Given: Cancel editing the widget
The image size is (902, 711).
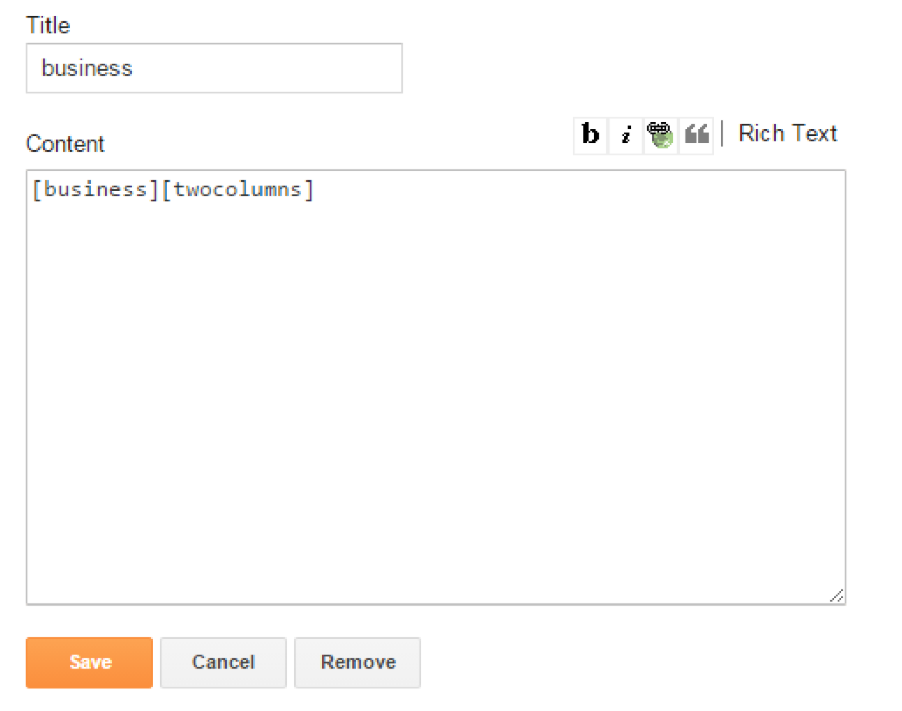Looking at the screenshot, I should point(222,662).
